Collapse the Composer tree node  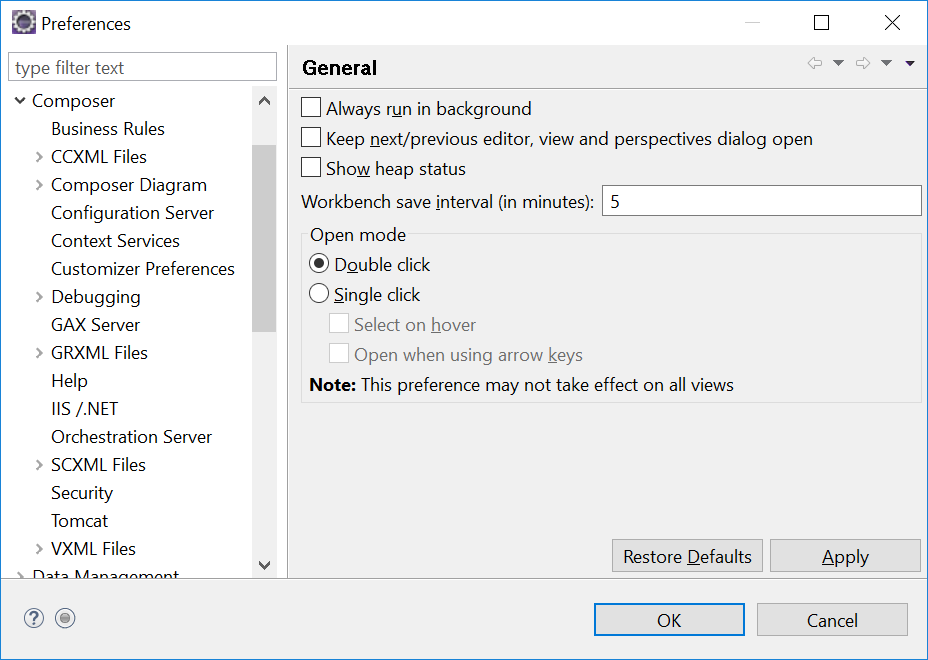[20, 101]
